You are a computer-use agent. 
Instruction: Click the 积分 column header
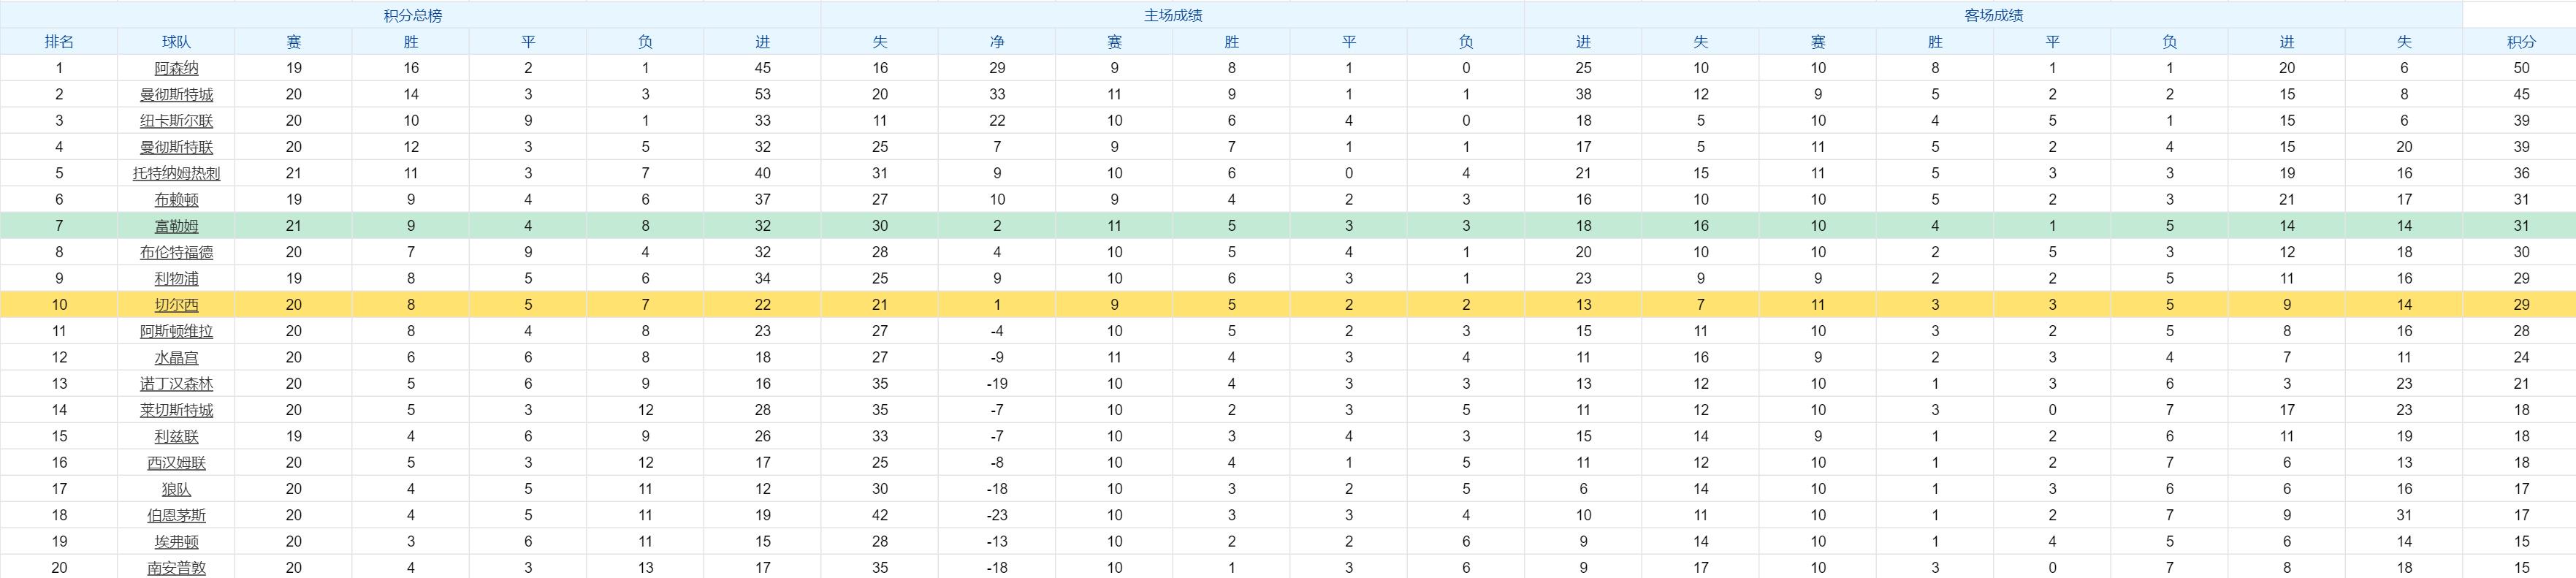click(x=2521, y=42)
